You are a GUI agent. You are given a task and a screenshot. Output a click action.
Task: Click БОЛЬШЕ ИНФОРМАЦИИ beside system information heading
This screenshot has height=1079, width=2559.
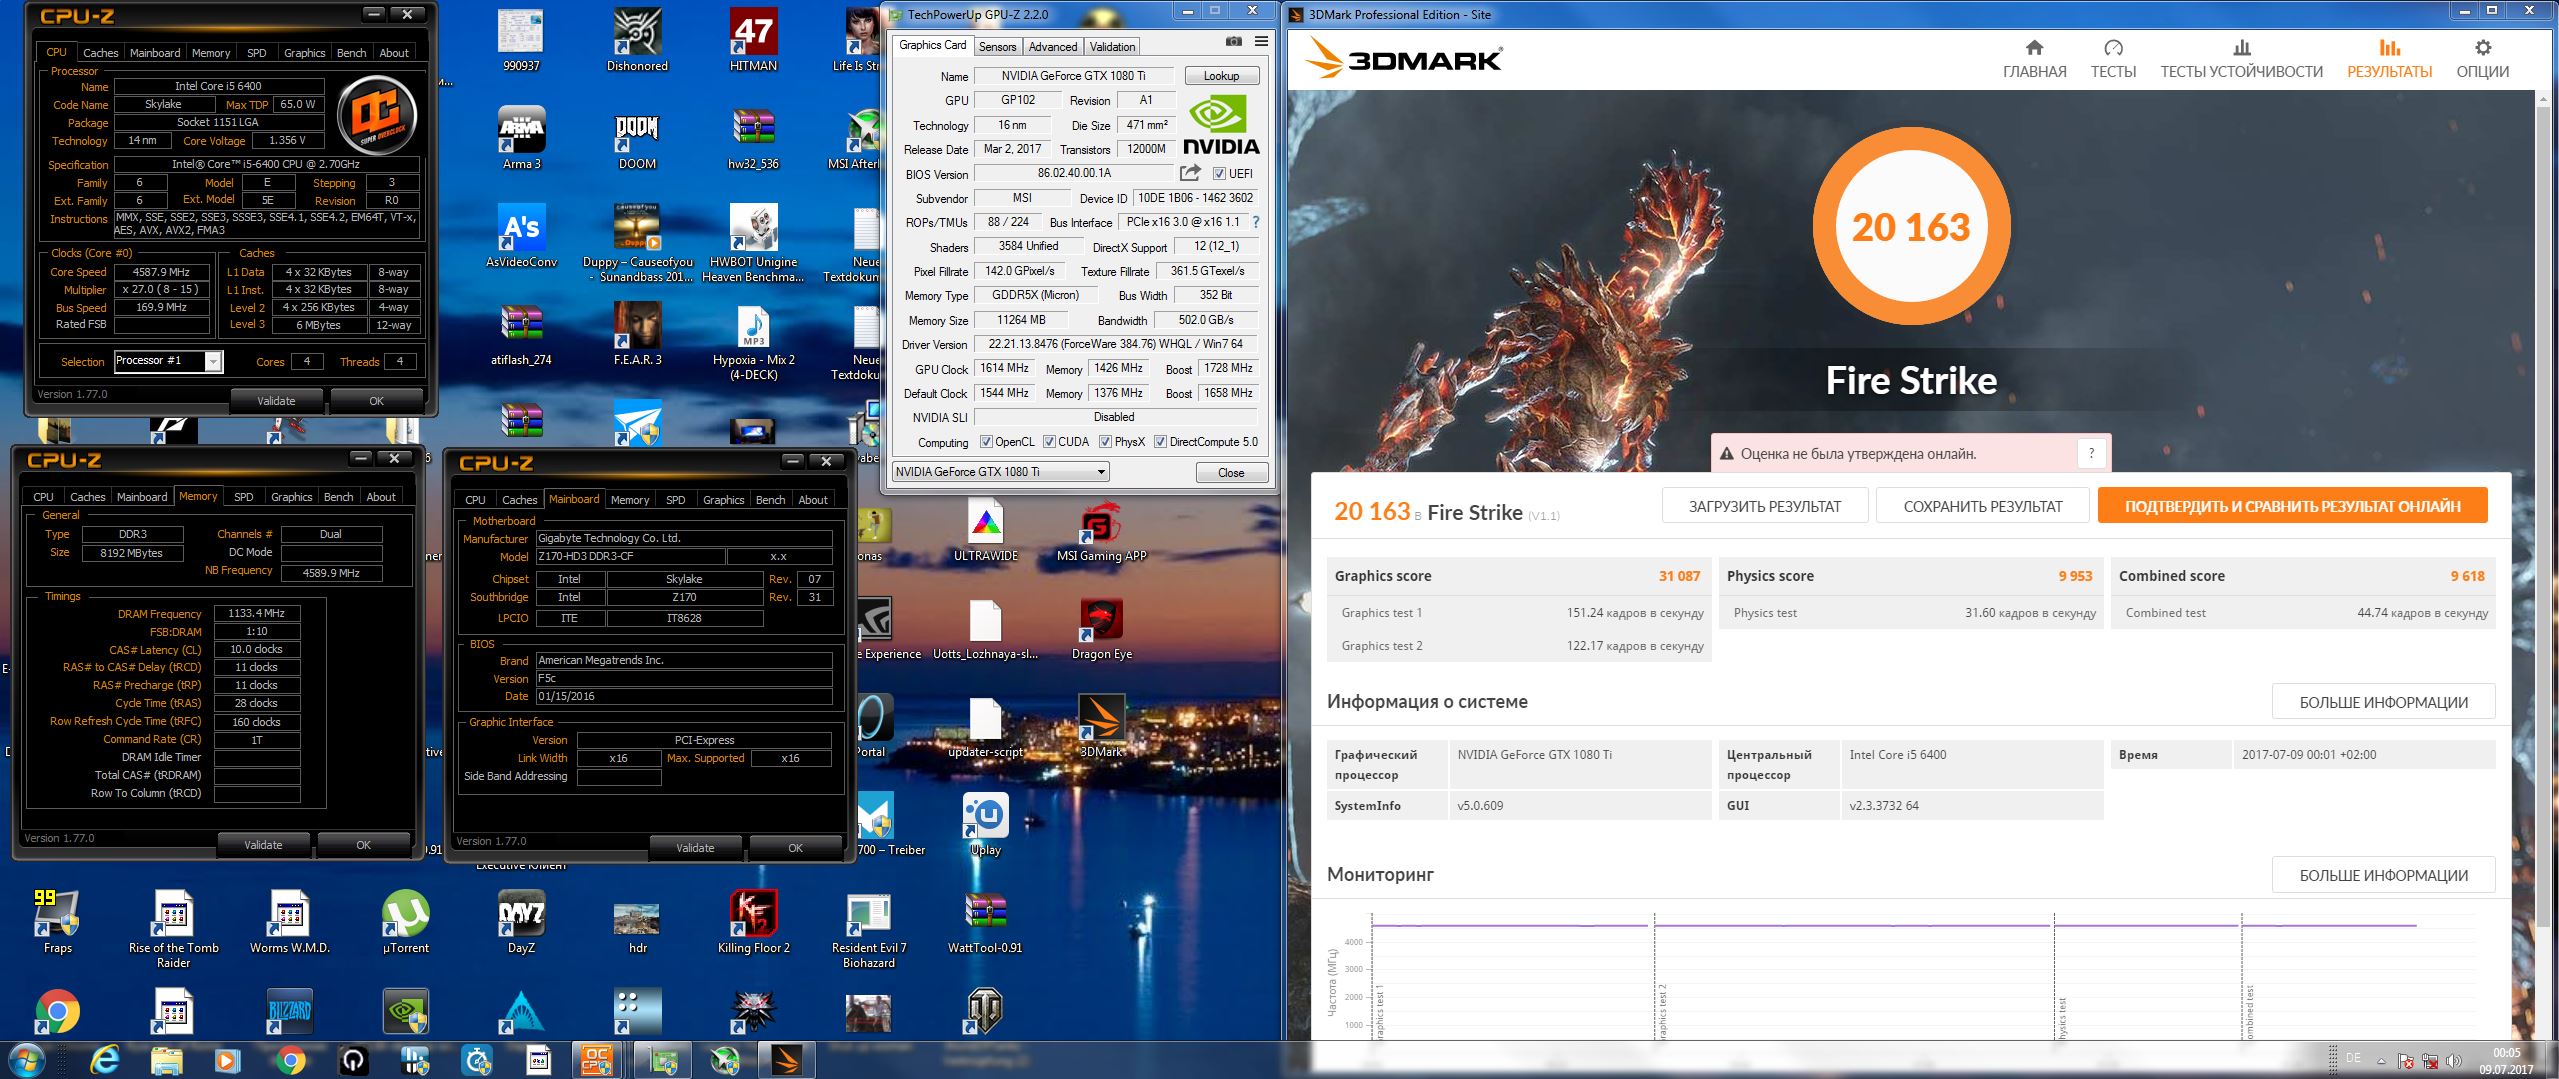[2383, 702]
